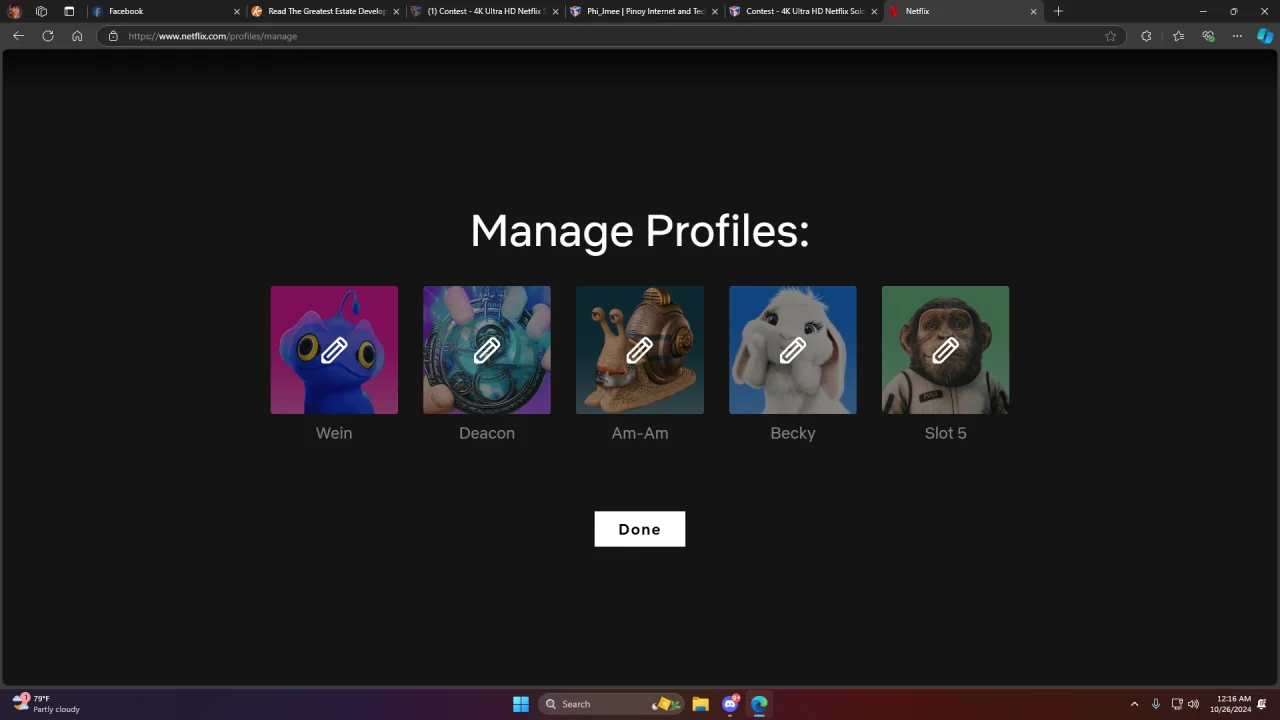Open the Windows Start menu

coord(521,704)
